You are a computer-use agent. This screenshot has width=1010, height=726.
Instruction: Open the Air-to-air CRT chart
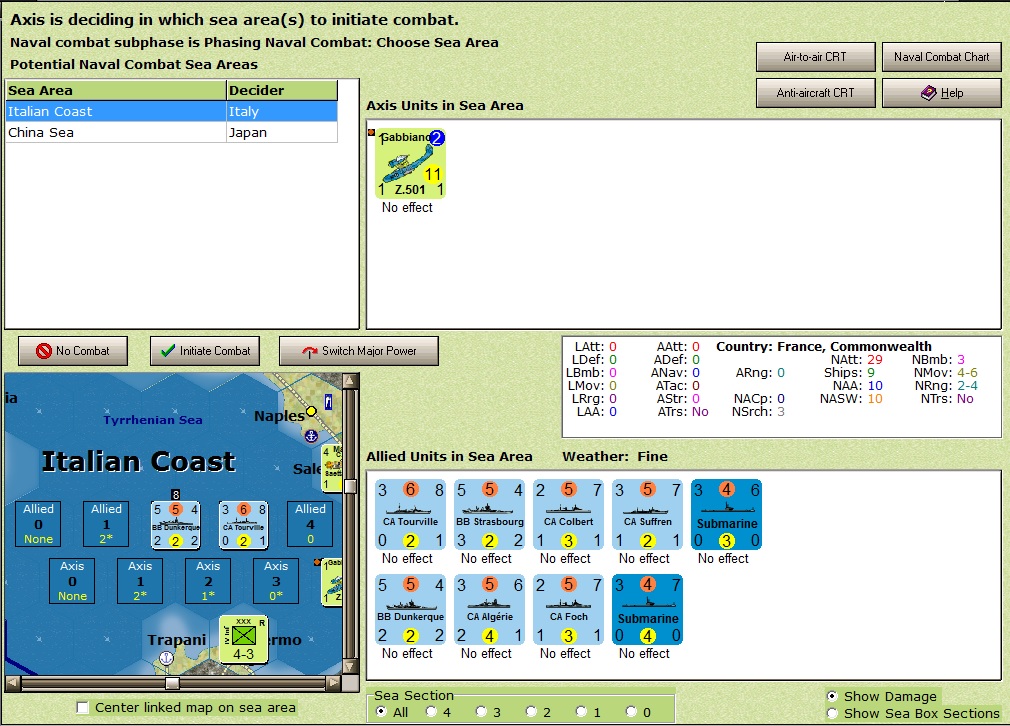(815, 57)
